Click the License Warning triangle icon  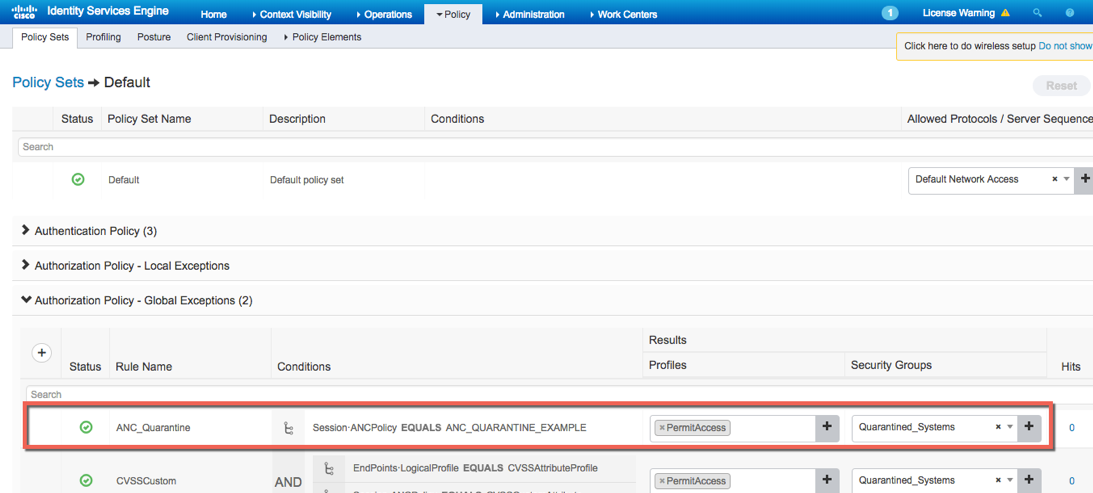pyautogui.click(x=1004, y=13)
